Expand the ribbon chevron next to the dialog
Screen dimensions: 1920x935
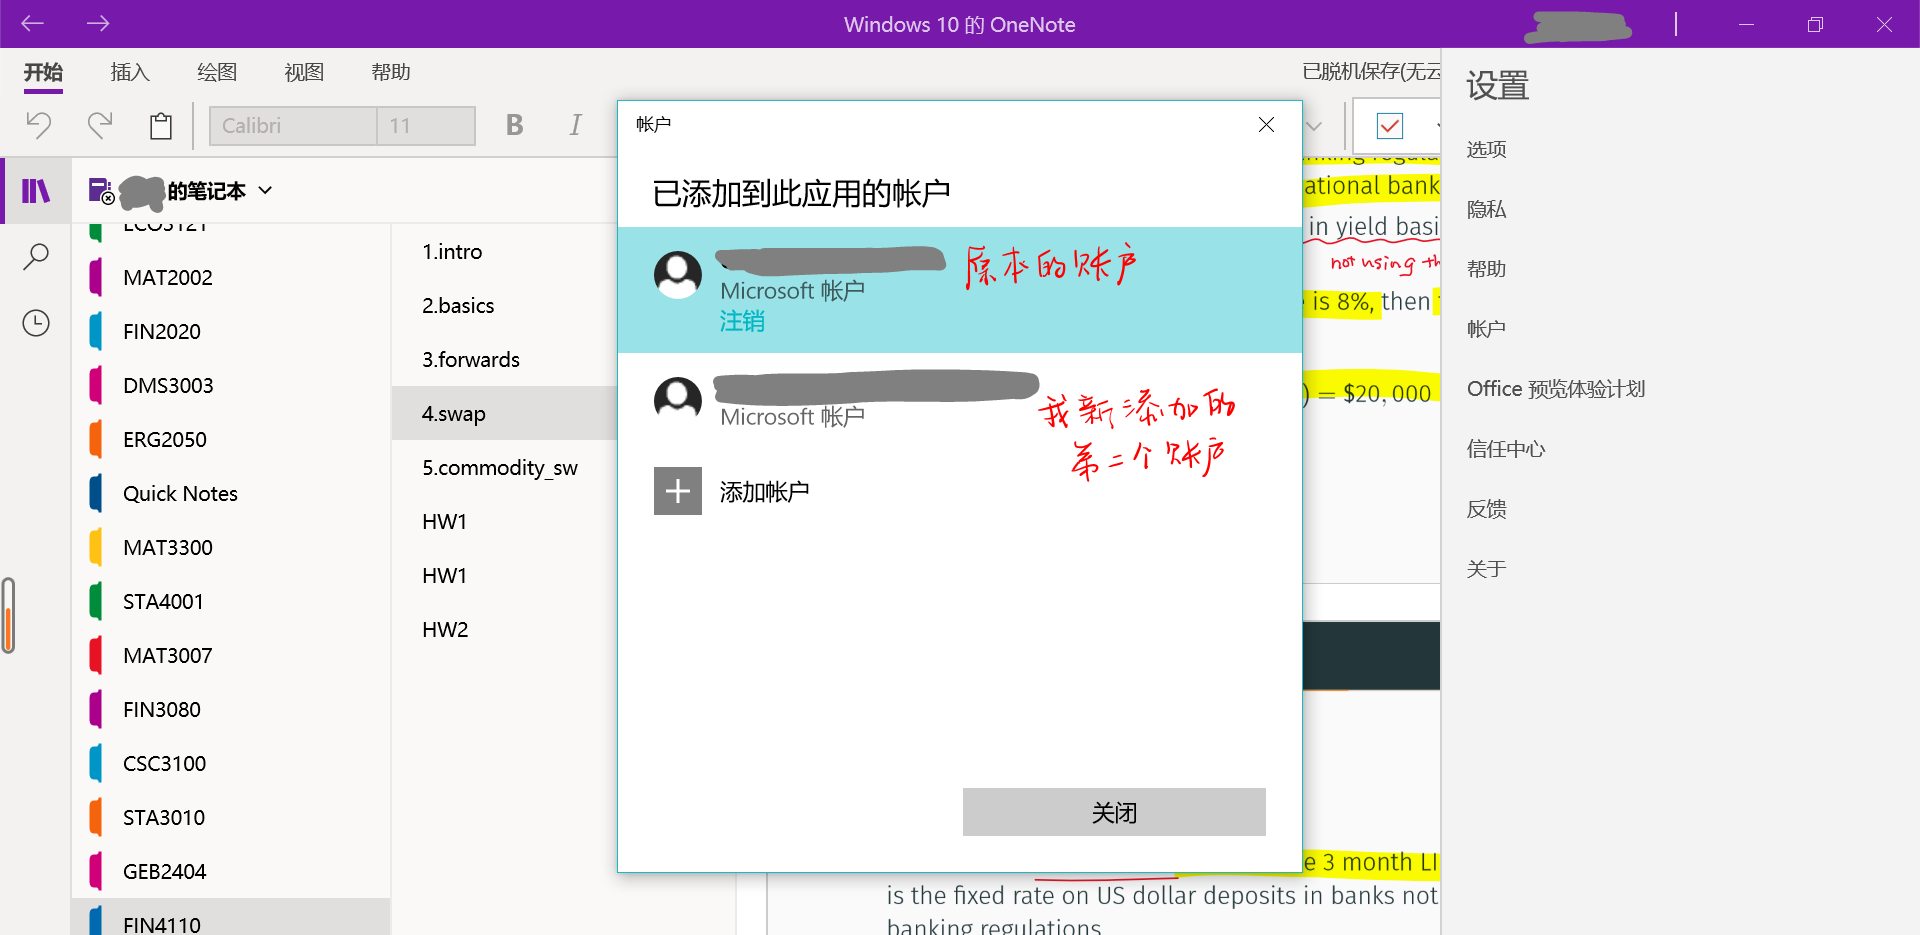1315,126
